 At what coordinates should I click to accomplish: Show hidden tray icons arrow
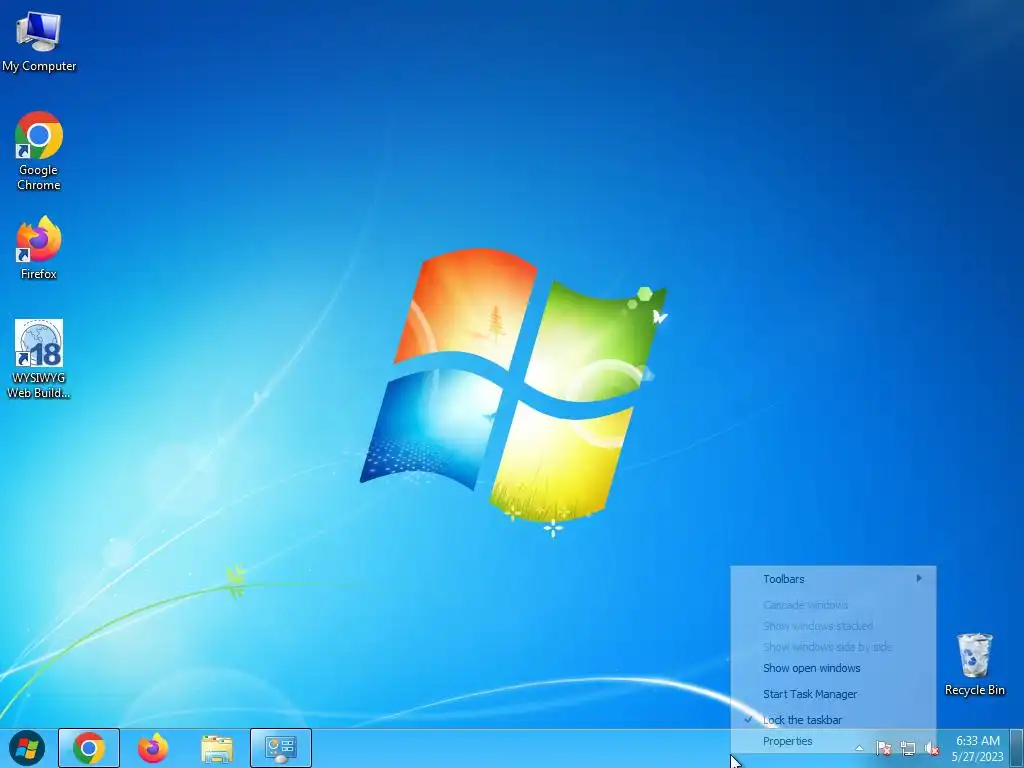pos(859,748)
